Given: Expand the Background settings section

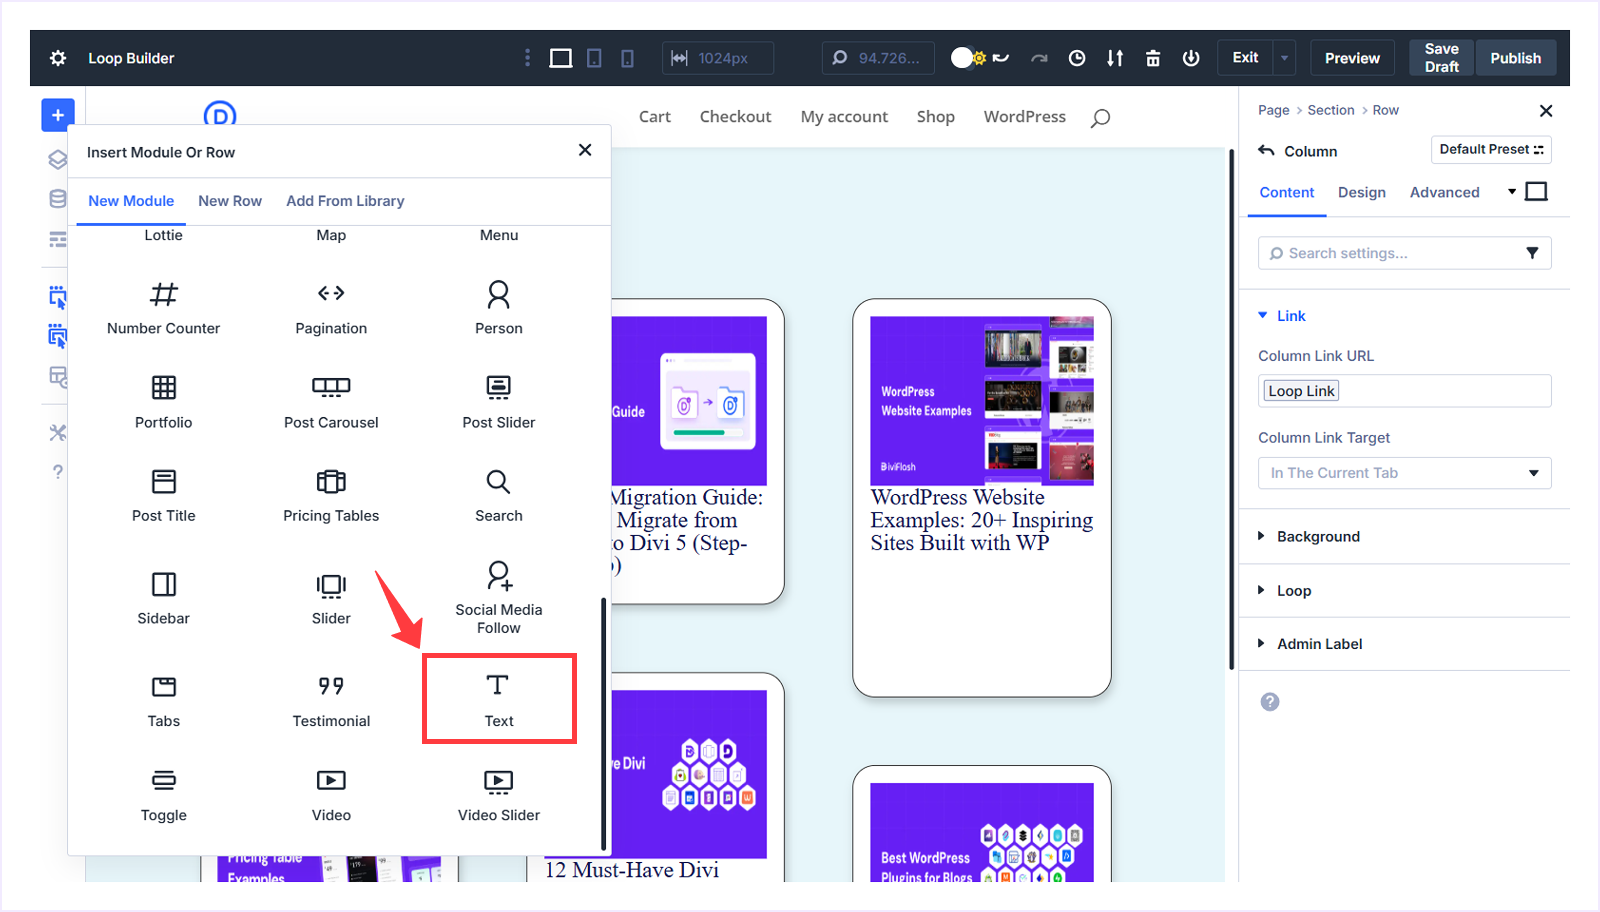Looking at the screenshot, I should pyautogui.click(x=1318, y=536).
